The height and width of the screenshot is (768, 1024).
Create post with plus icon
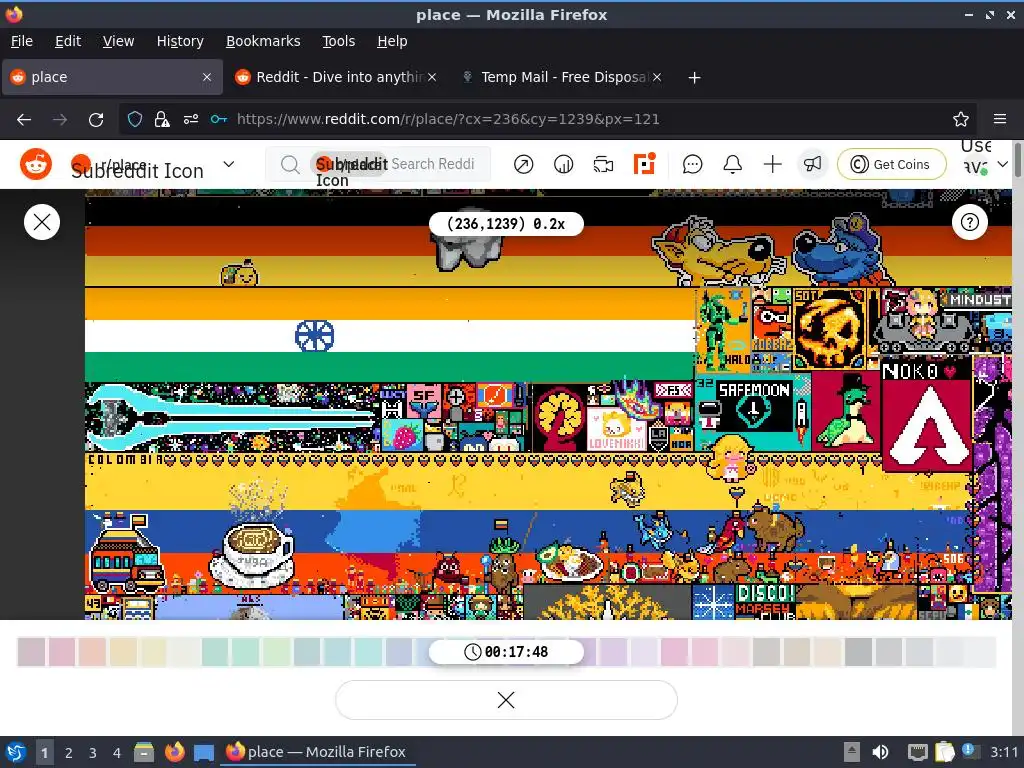(773, 165)
